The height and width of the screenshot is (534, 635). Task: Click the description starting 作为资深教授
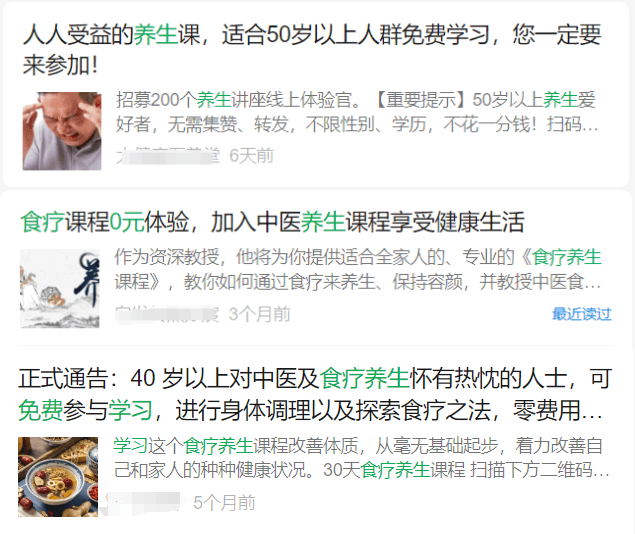[358, 270]
